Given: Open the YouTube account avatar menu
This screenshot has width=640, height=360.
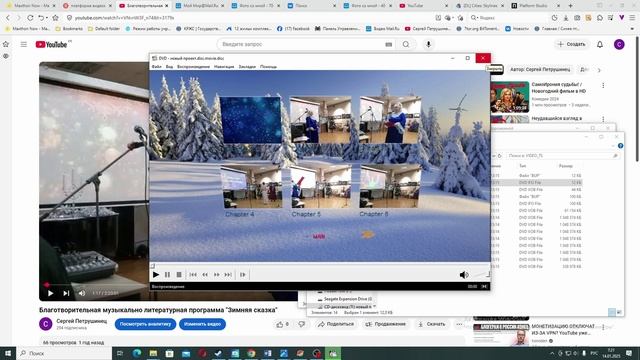Looking at the screenshot, I should pyautogui.click(x=619, y=44).
